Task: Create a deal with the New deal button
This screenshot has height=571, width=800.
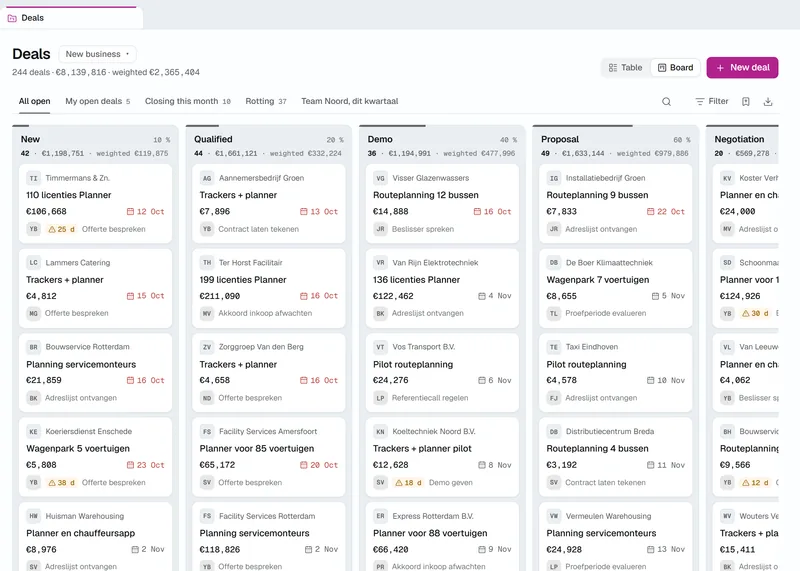Action: point(742,67)
